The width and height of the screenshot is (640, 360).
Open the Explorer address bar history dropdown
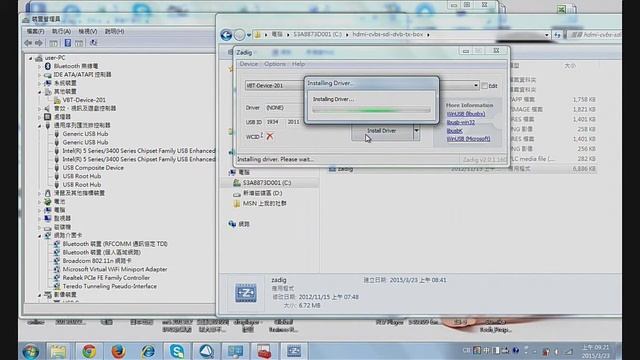click(x=547, y=35)
